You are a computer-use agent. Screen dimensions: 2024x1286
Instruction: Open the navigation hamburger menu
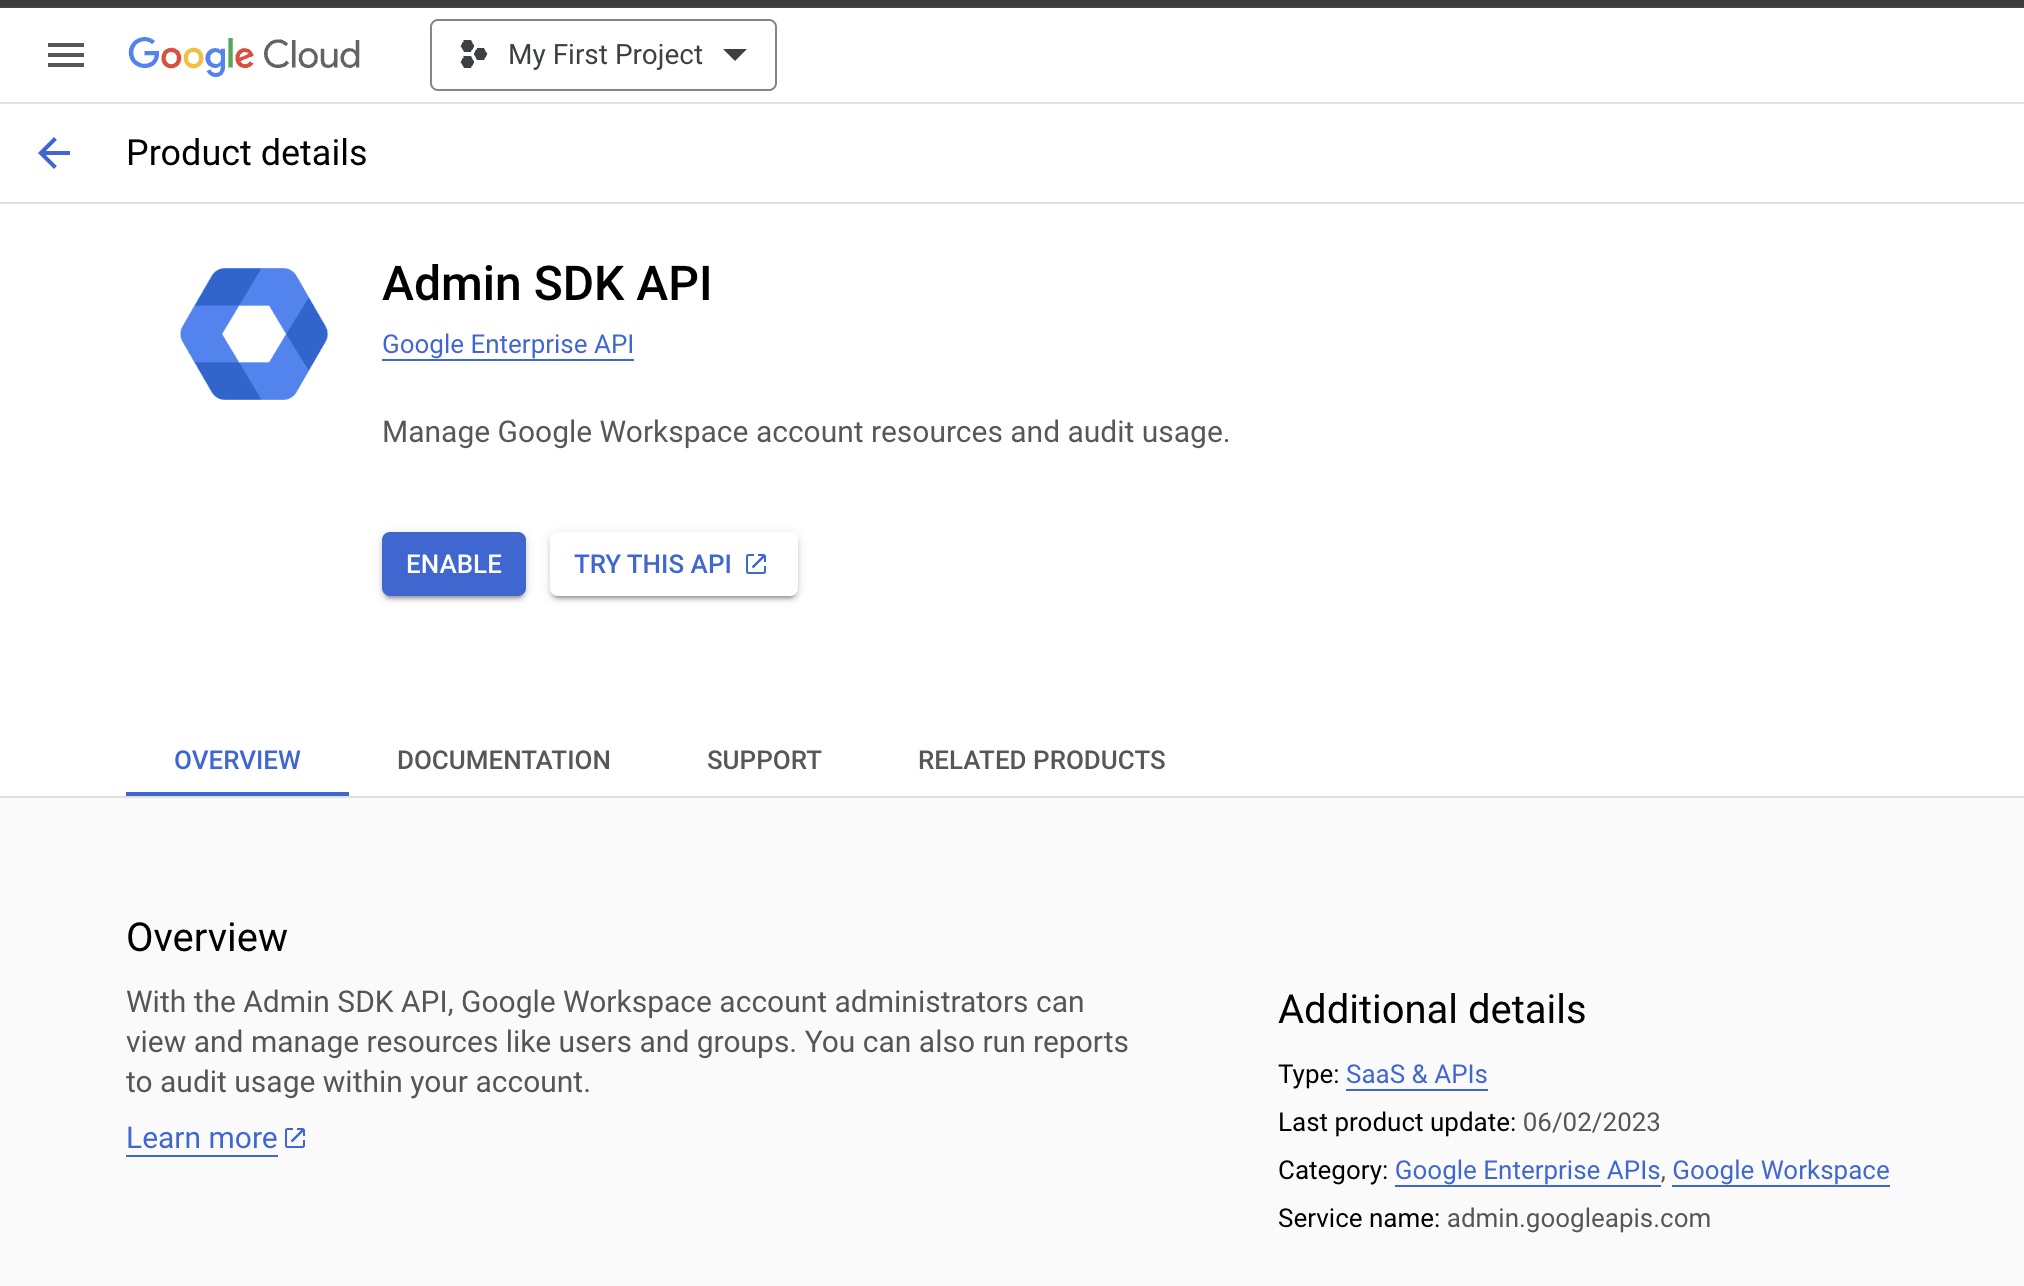[x=65, y=55]
